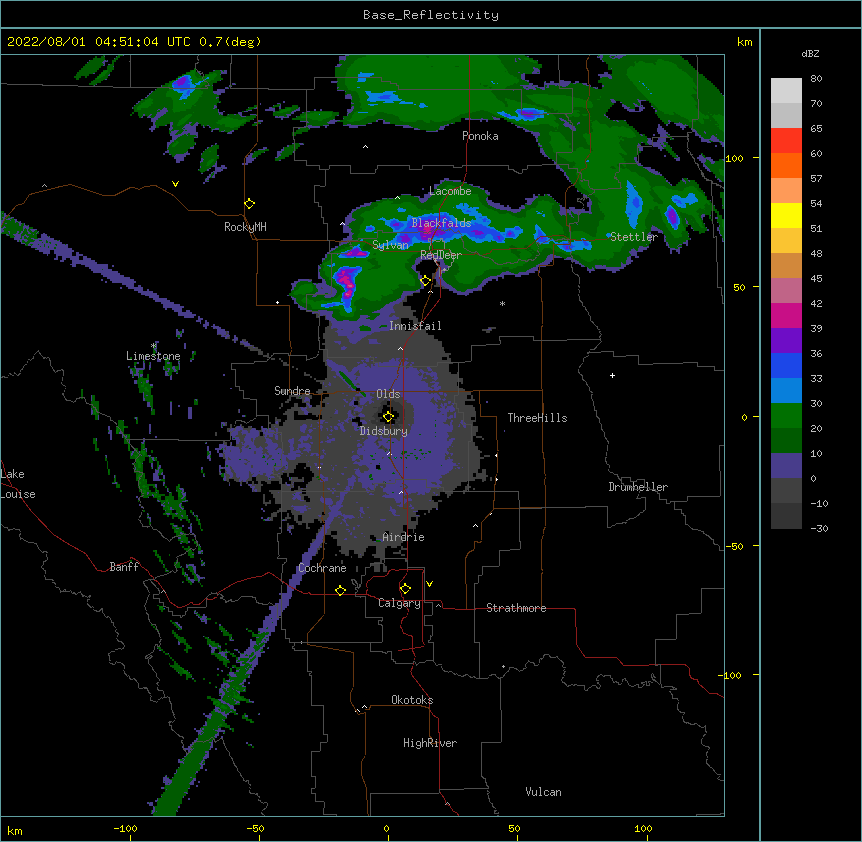
Task: Click the Cochrane city label
Action: click(322, 568)
